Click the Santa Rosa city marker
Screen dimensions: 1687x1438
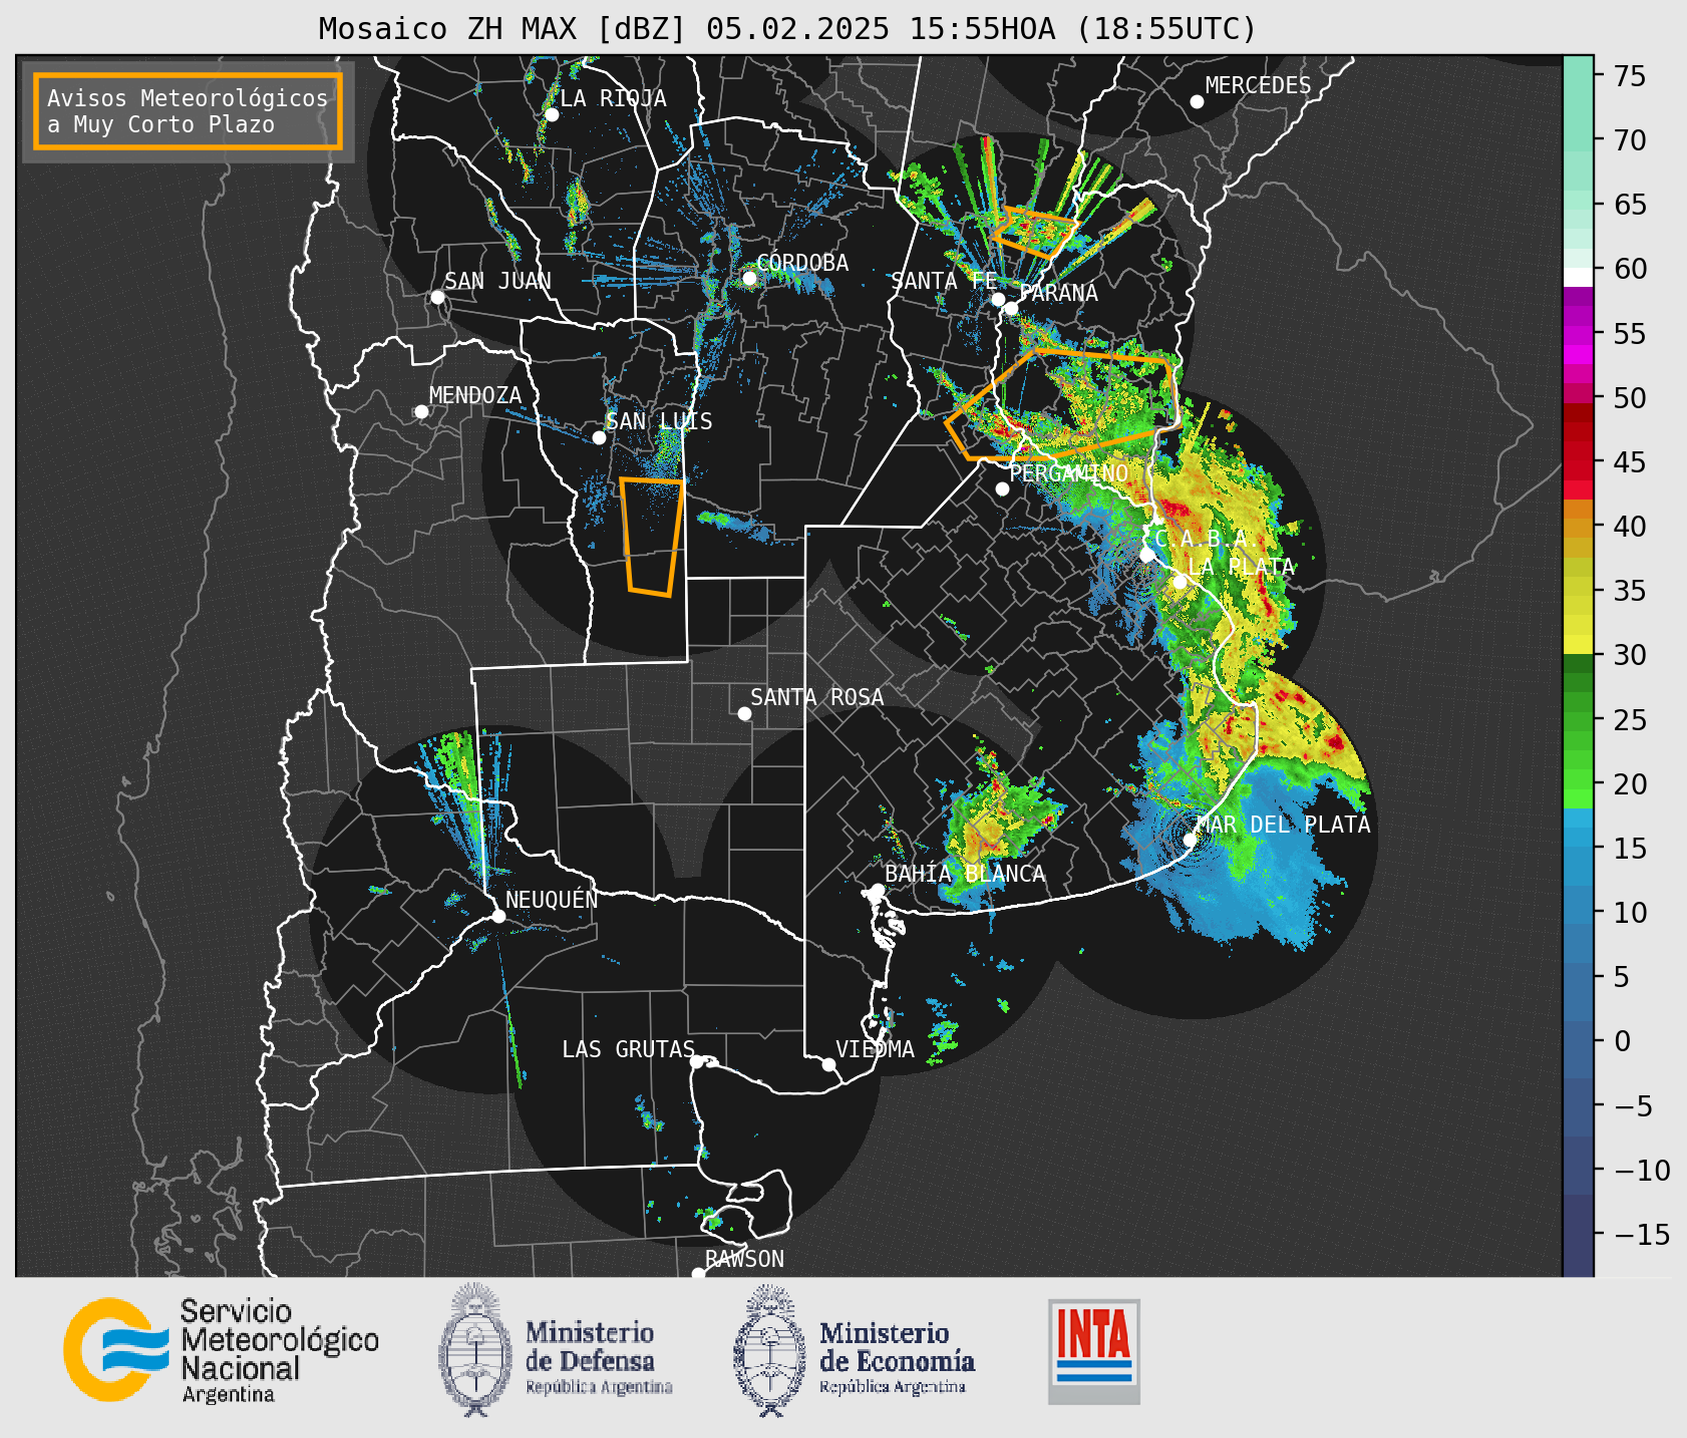coord(744,714)
